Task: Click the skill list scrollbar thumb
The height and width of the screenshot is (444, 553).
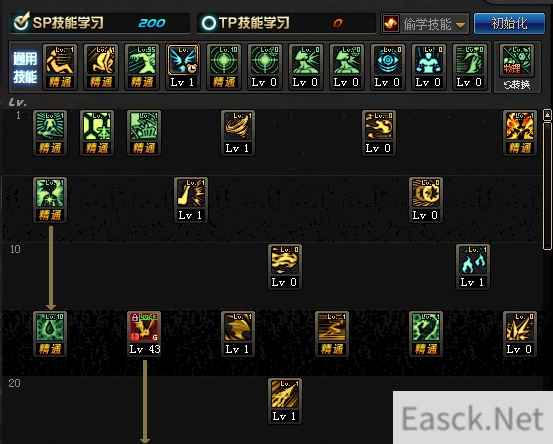Action: pyautogui.click(x=547, y=185)
